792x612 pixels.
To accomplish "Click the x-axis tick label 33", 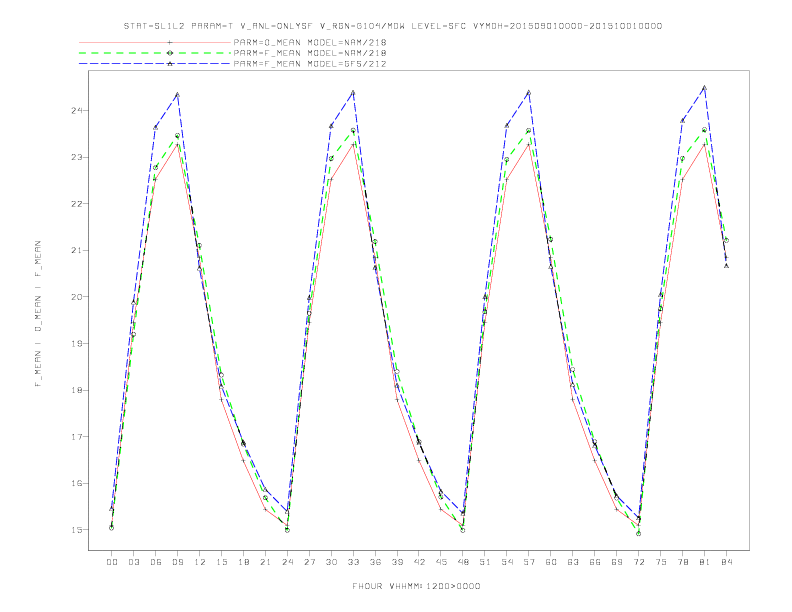I will pyautogui.click(x=353, y=562).
